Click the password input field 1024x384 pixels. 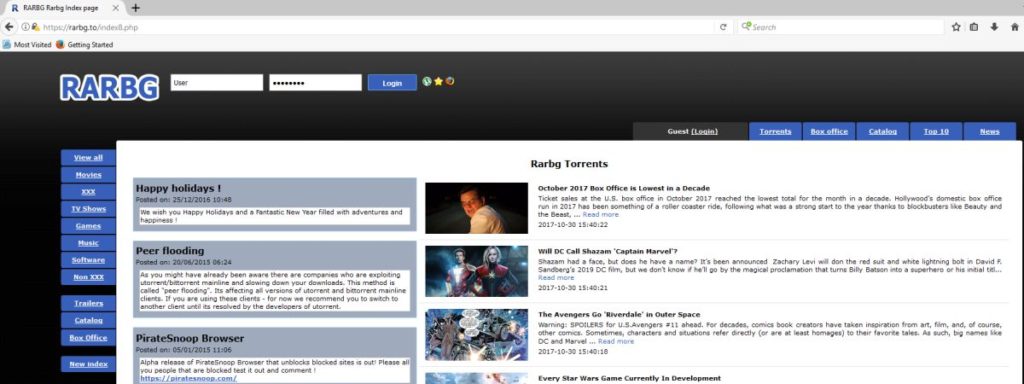coord(315,82)
